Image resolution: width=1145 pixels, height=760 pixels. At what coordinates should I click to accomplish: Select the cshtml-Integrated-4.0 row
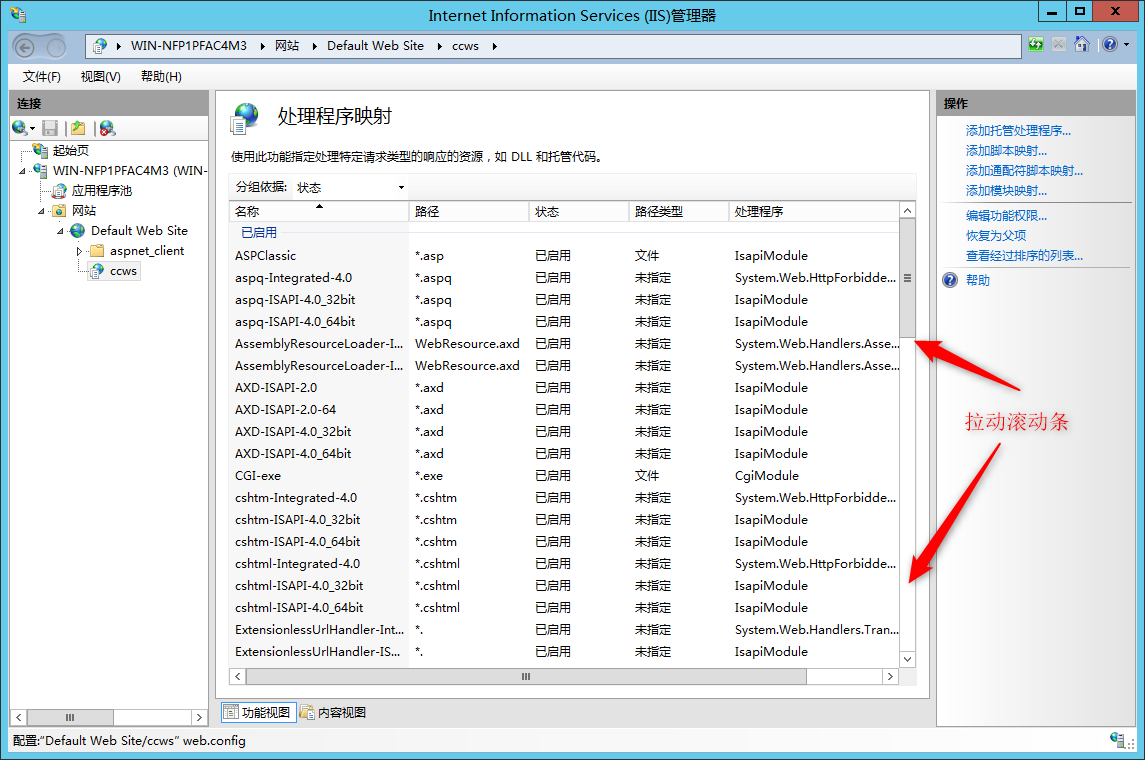[564, 564]
